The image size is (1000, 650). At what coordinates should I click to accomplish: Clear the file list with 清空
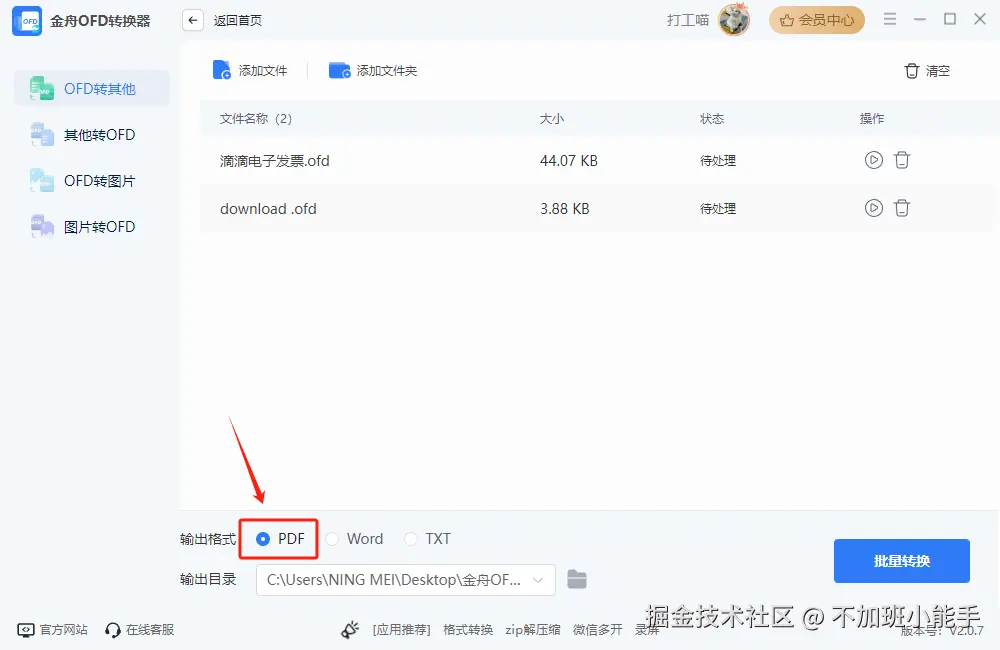point(927,71)
